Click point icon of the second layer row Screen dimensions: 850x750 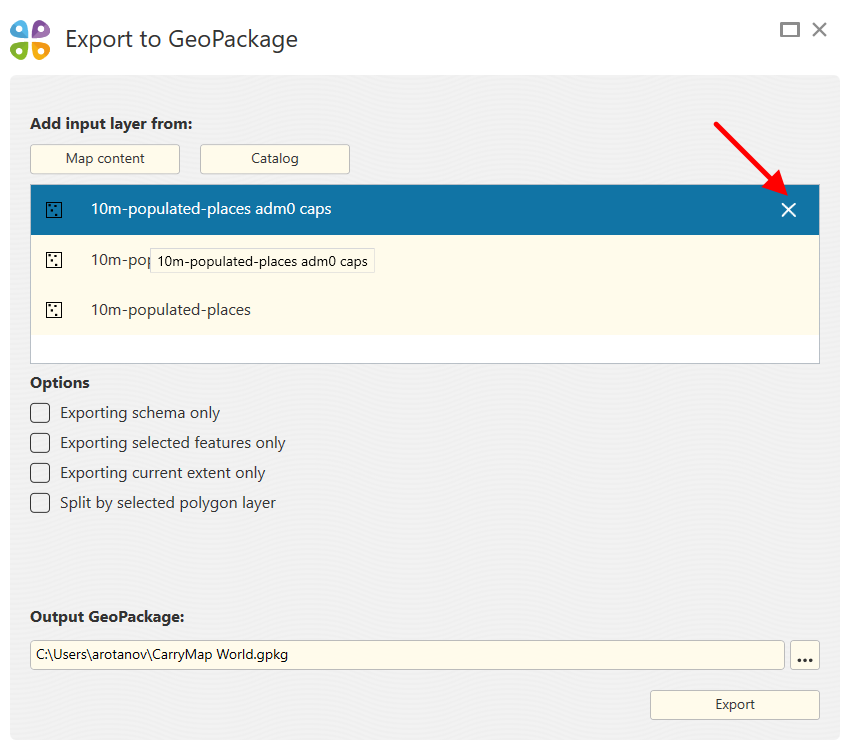54,260
